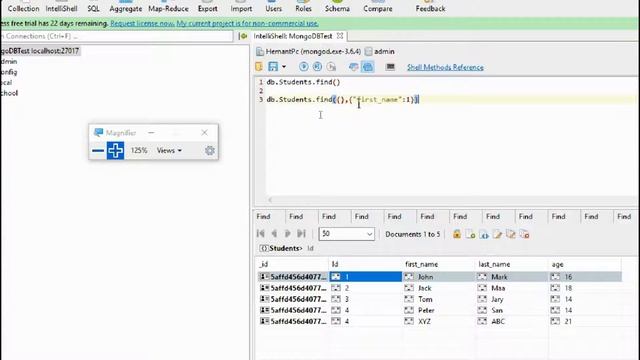Click the add document icon
The image size is (640, 360).
point(470,234)
